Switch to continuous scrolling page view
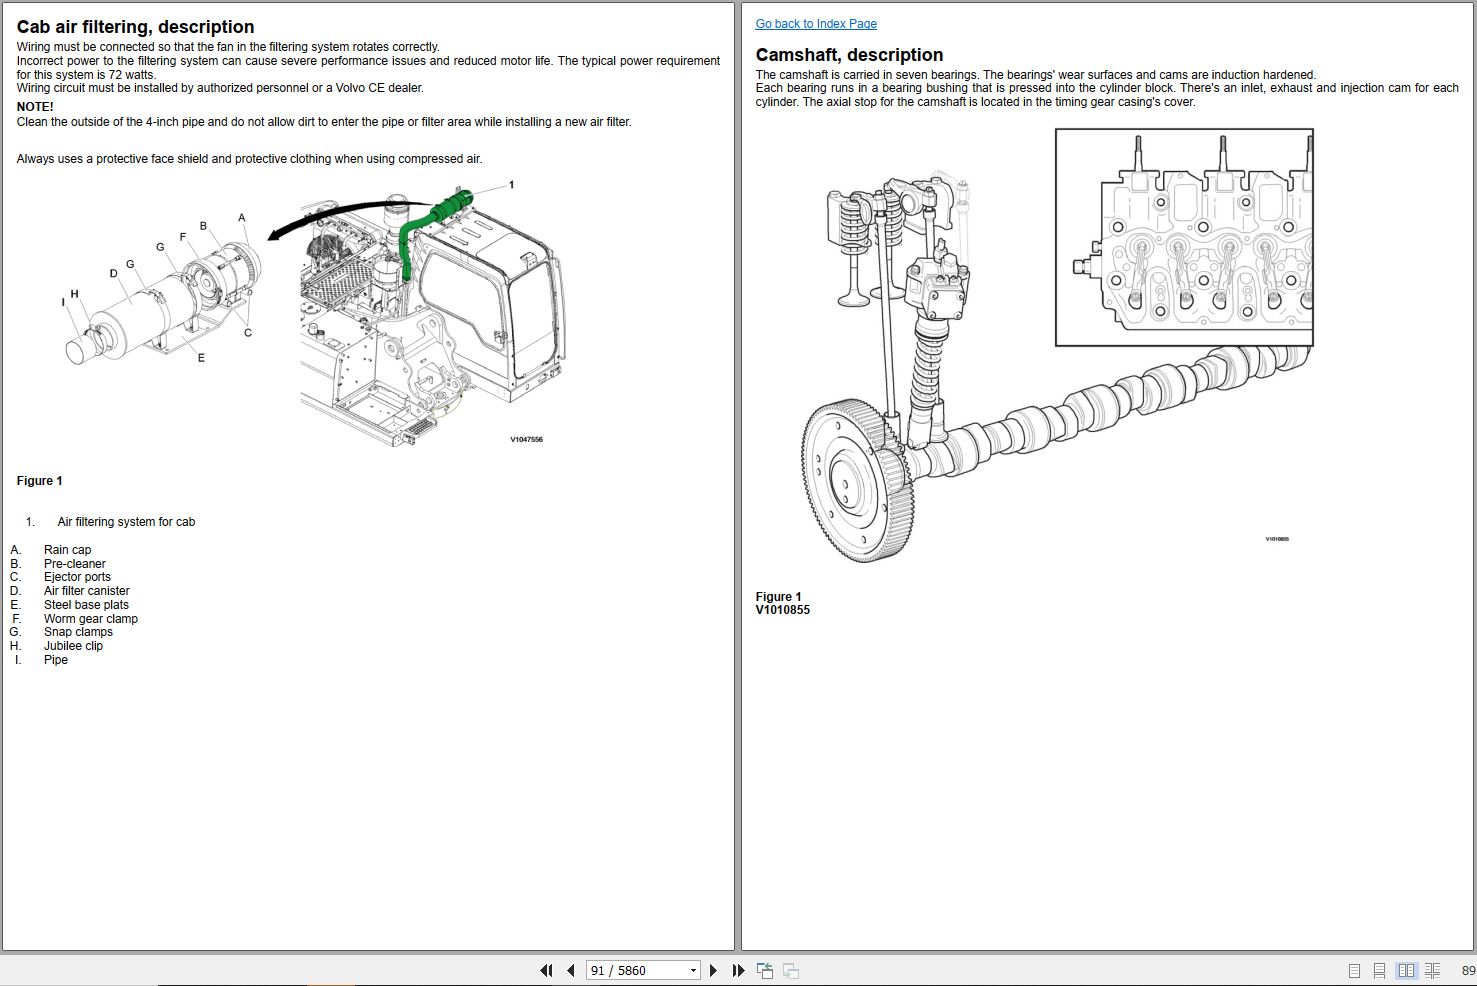This screenshot has width=1477, height=986. pyautogui.click(x=1379, y=971)
